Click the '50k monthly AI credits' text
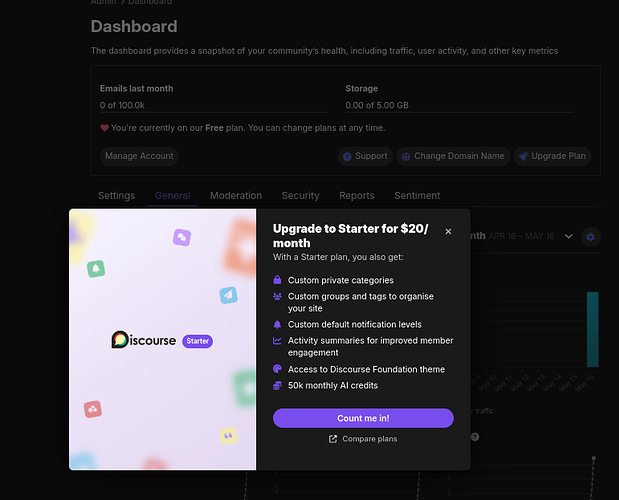This screenshot has height=500, width=619. [x=333, y=386]
